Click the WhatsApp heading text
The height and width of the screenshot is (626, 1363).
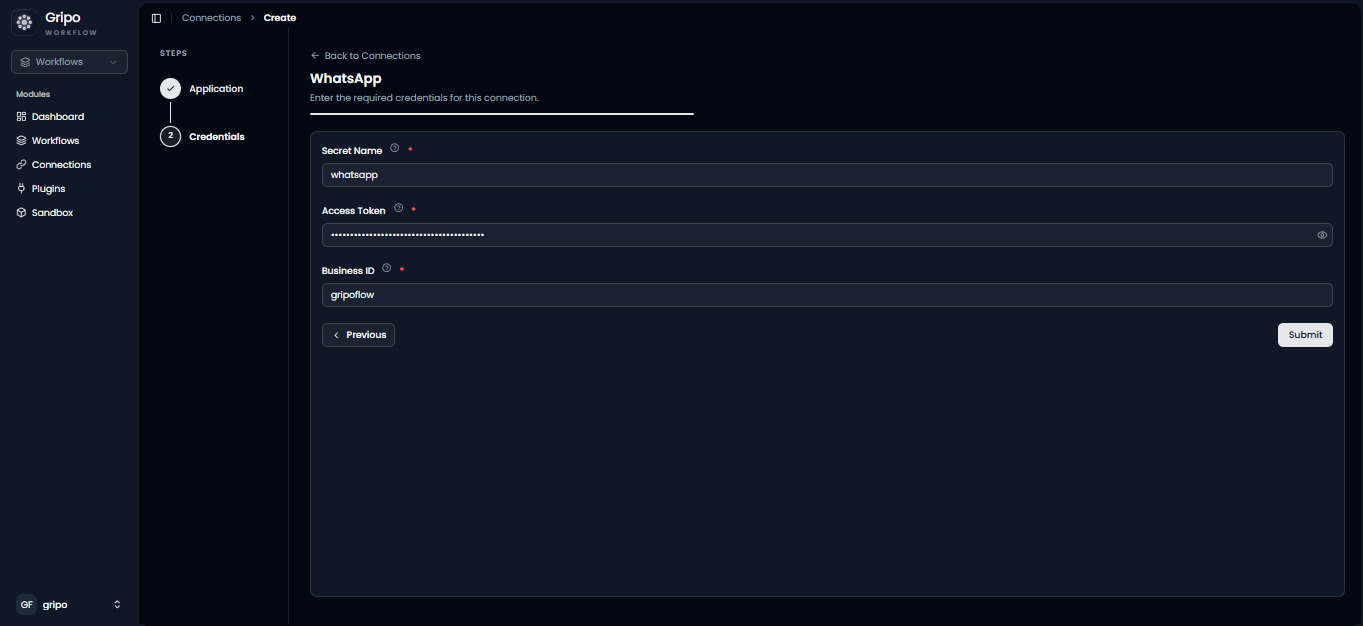coord(346,78)
